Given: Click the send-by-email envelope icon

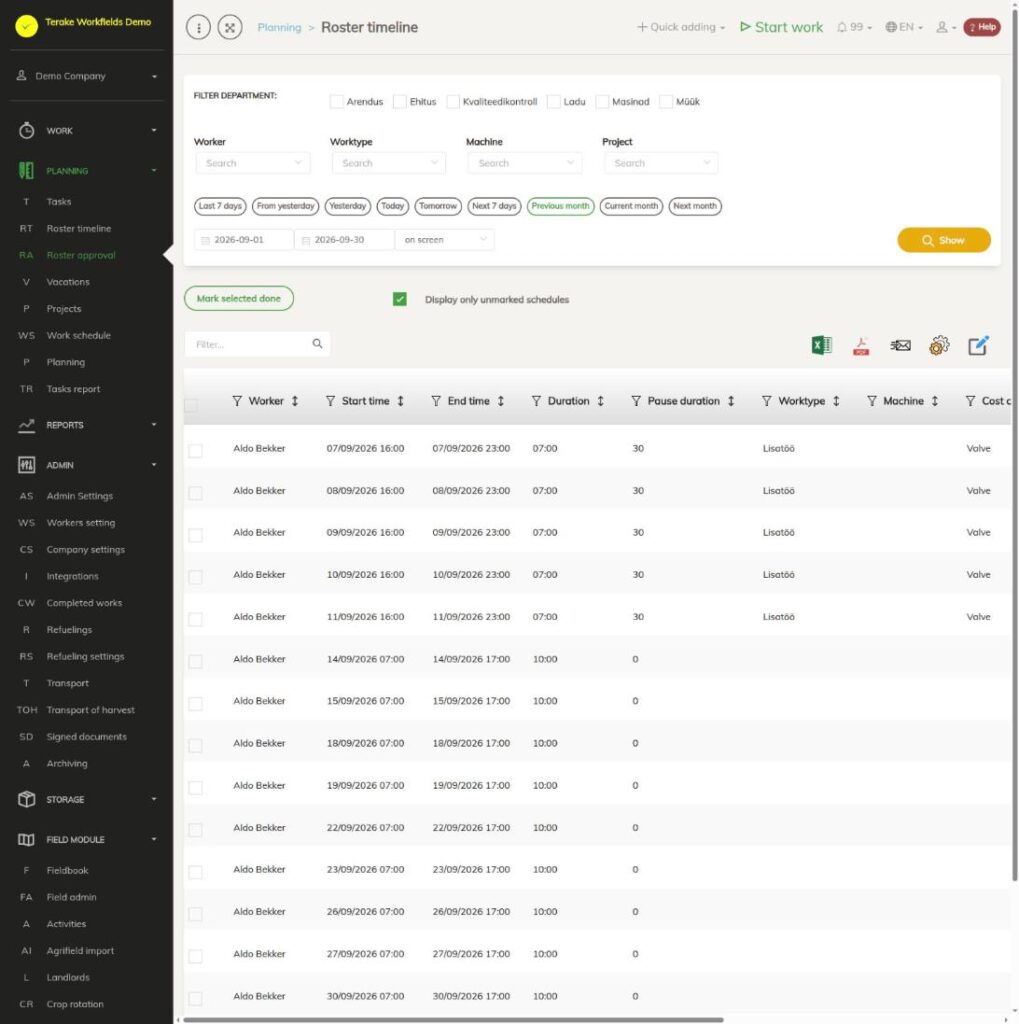Looking at the screenshot, I should pyautogui.click(x=900, y=345).
